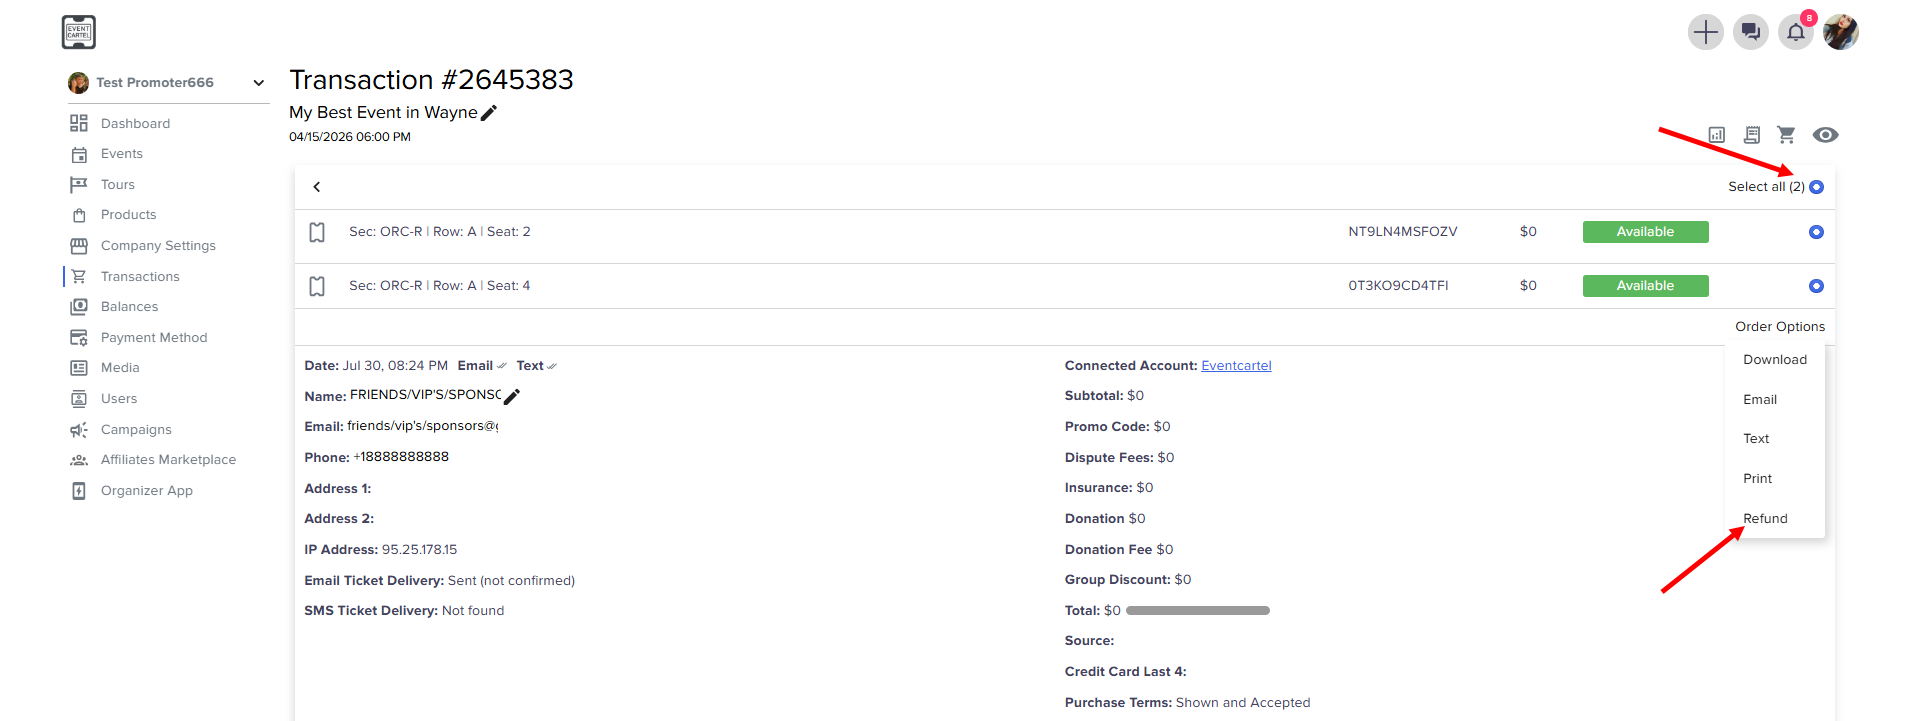Click the Affiliates Marketplace people icon
1920x721 pixels.
[x=79, y=460]
